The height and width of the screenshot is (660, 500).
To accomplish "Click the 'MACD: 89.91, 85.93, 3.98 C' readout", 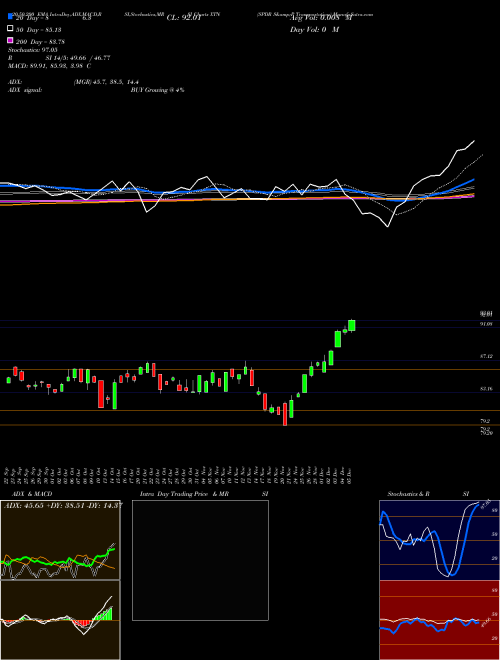I will tap(49, 66).
